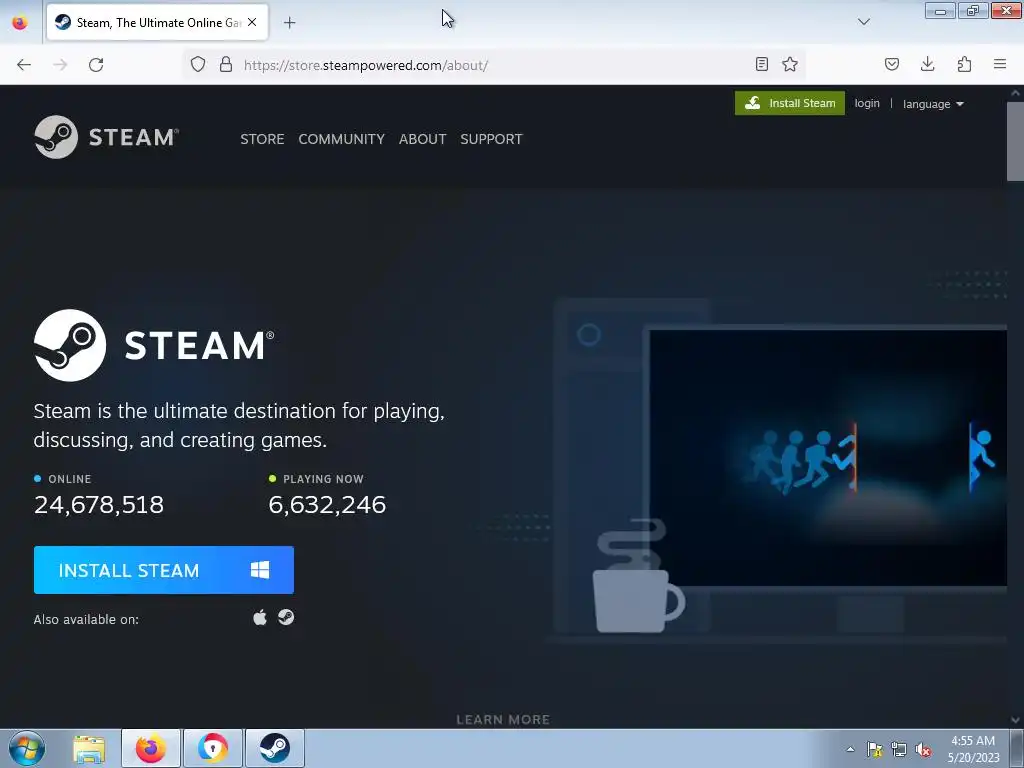The image size is (1024, 768).
Task: Open the STORE menu
Action: coord(262,139)
